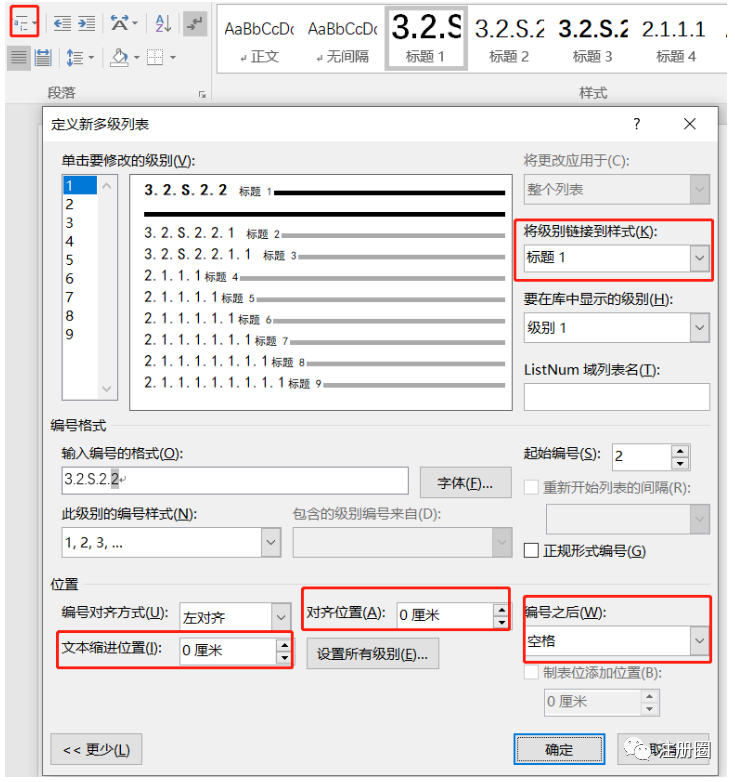Click the increase indent icon

[86, 23]
